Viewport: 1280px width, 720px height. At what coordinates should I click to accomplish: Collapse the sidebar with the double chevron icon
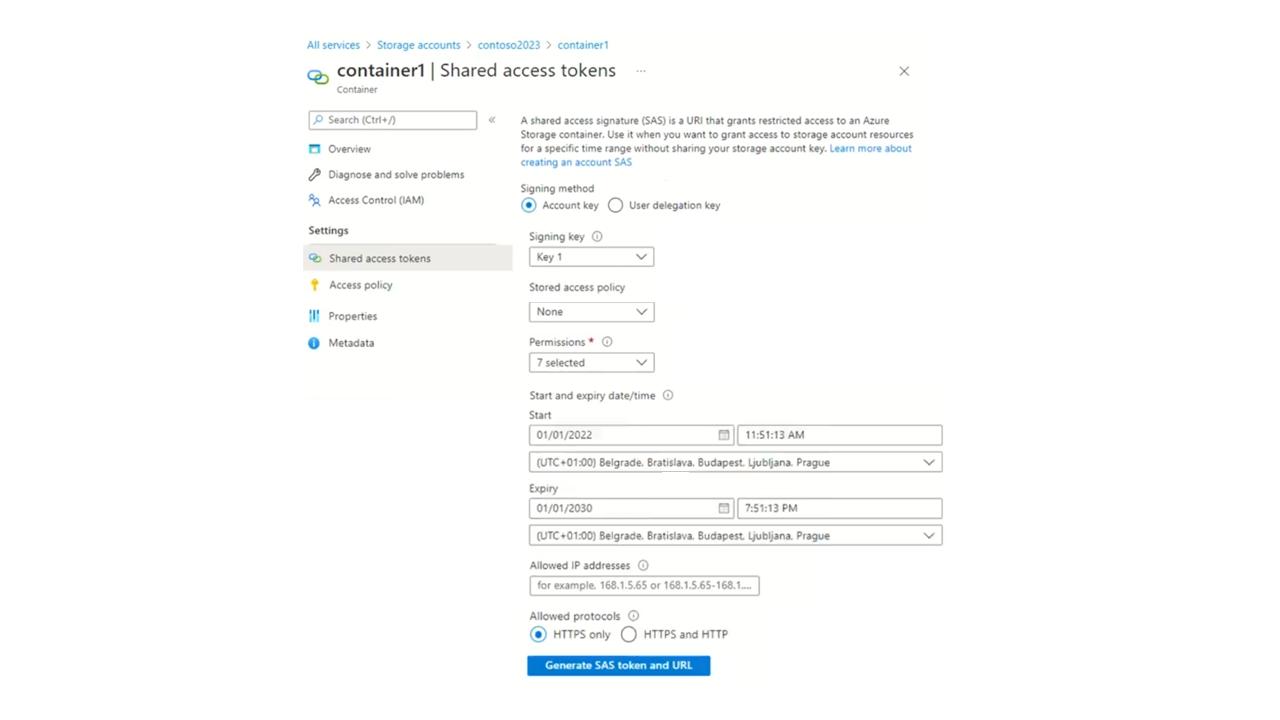[x=492, y=120]
